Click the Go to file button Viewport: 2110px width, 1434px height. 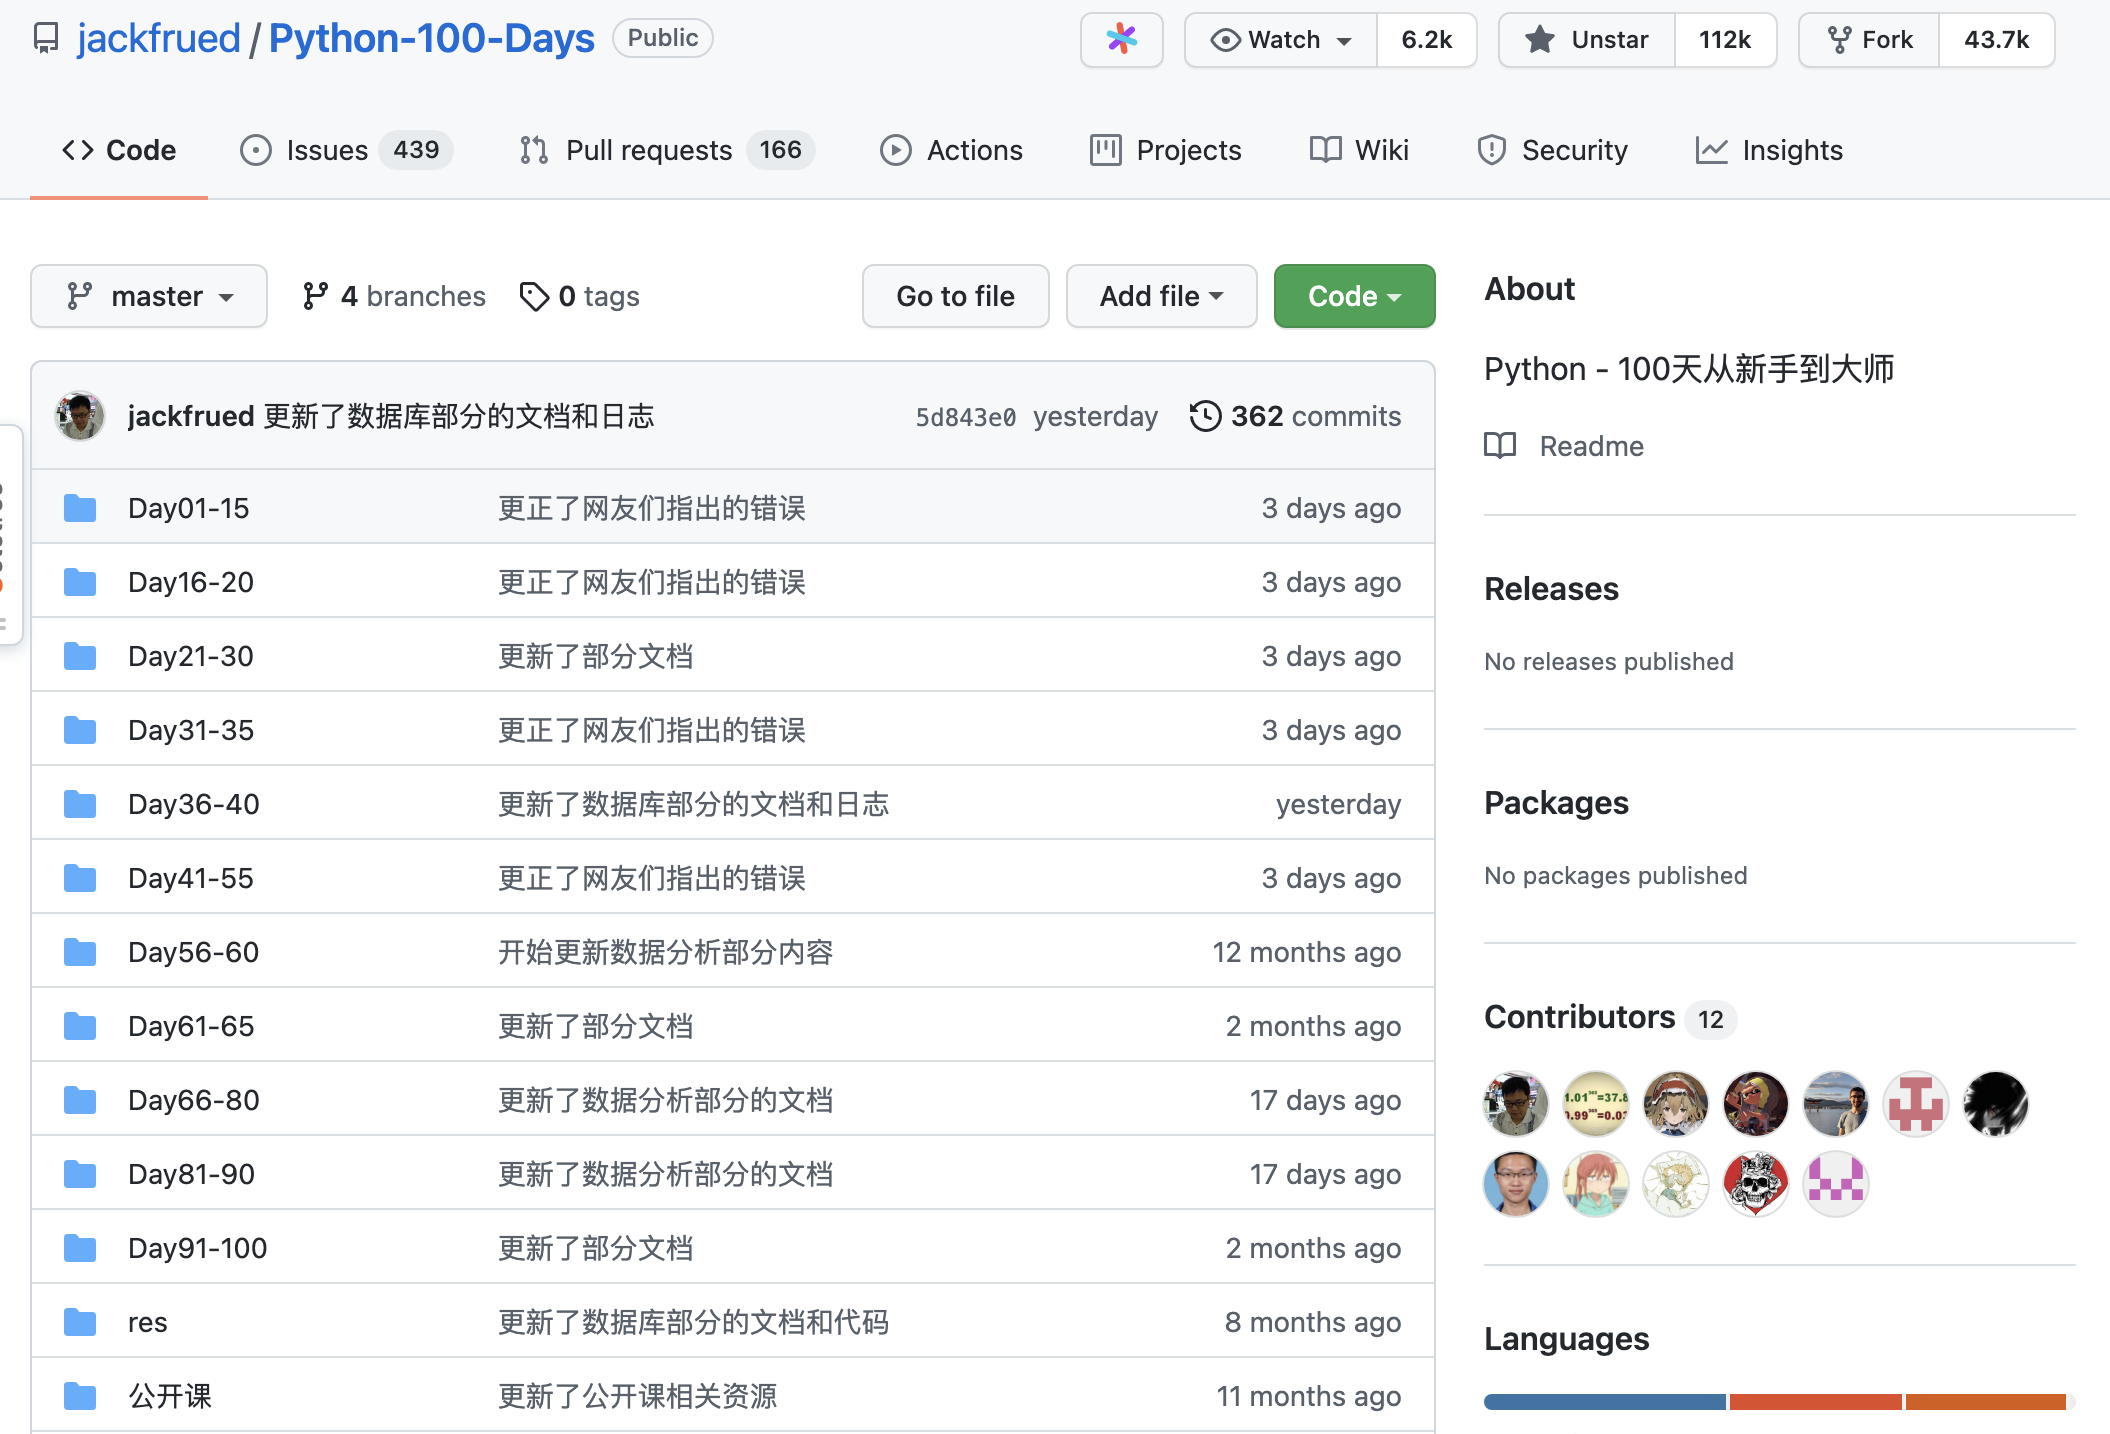[955, 296]
